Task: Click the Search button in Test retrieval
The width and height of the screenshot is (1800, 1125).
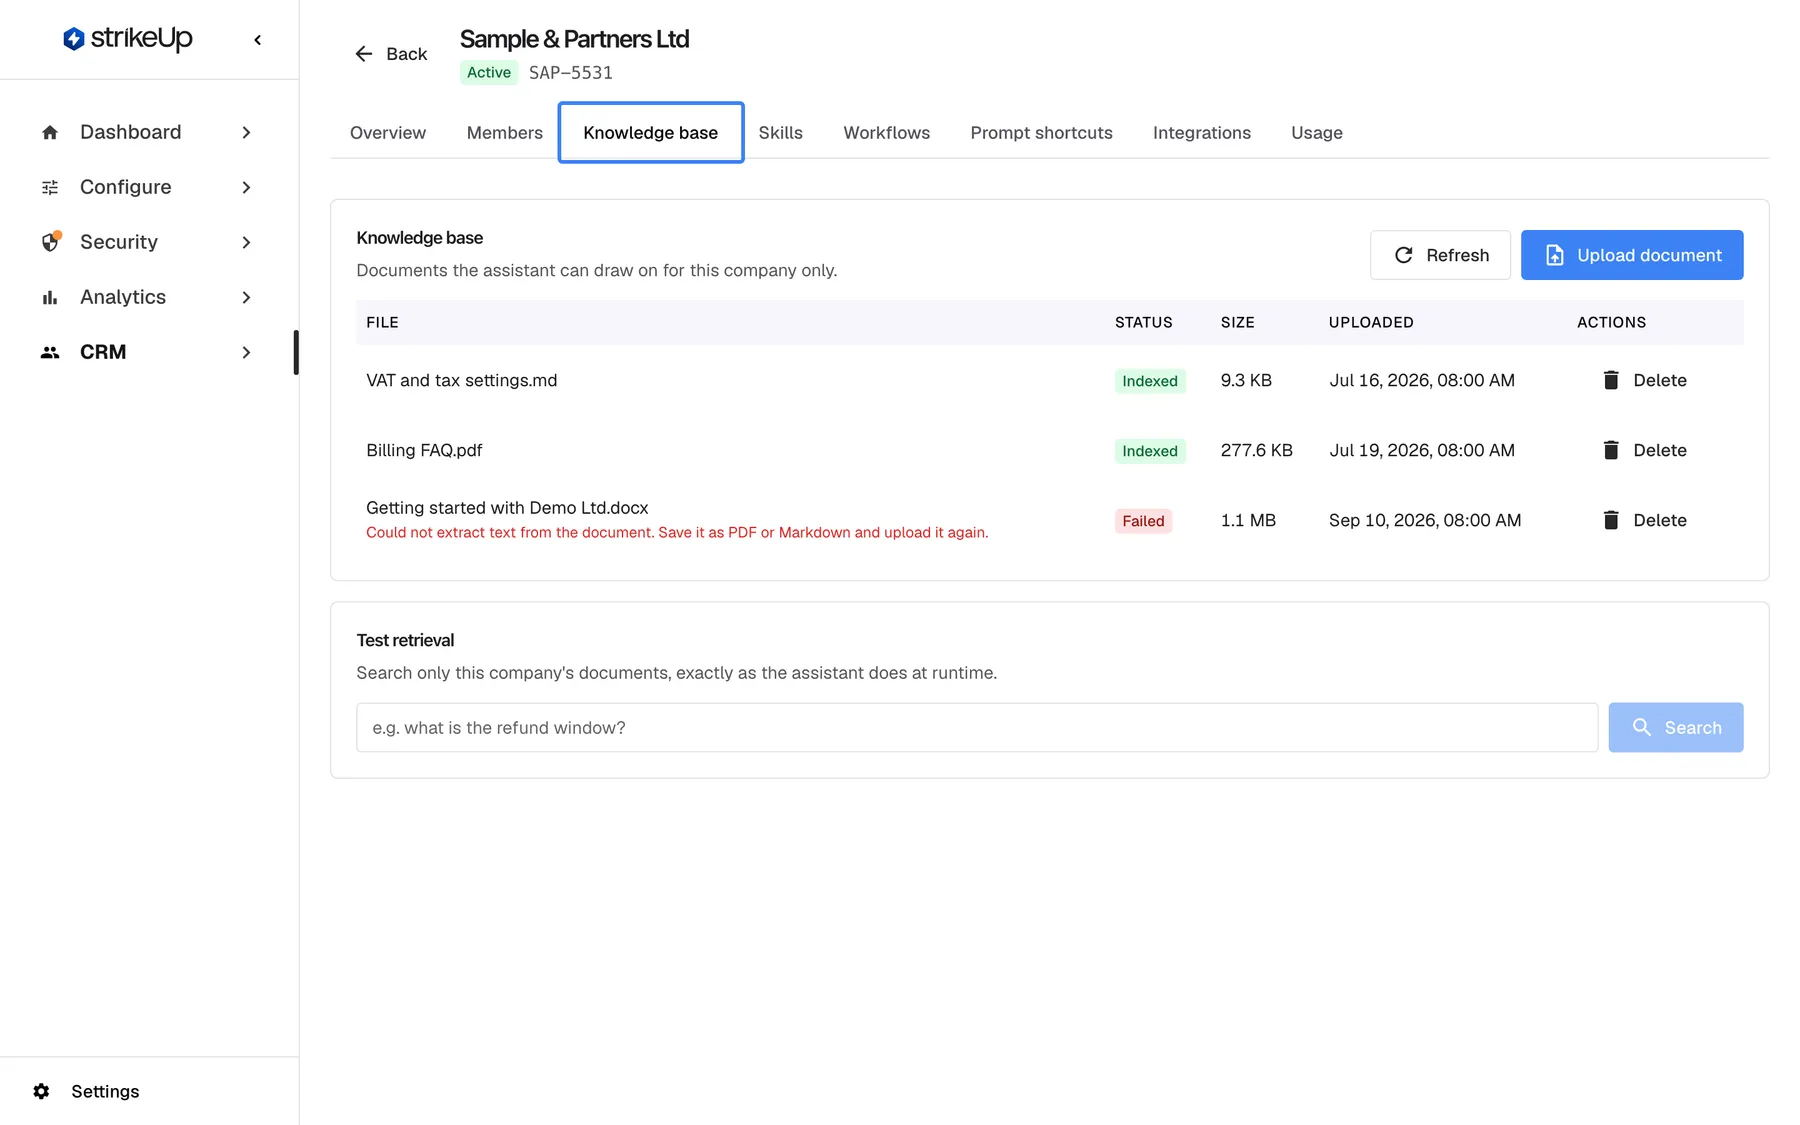Action: coord(1676,727)
